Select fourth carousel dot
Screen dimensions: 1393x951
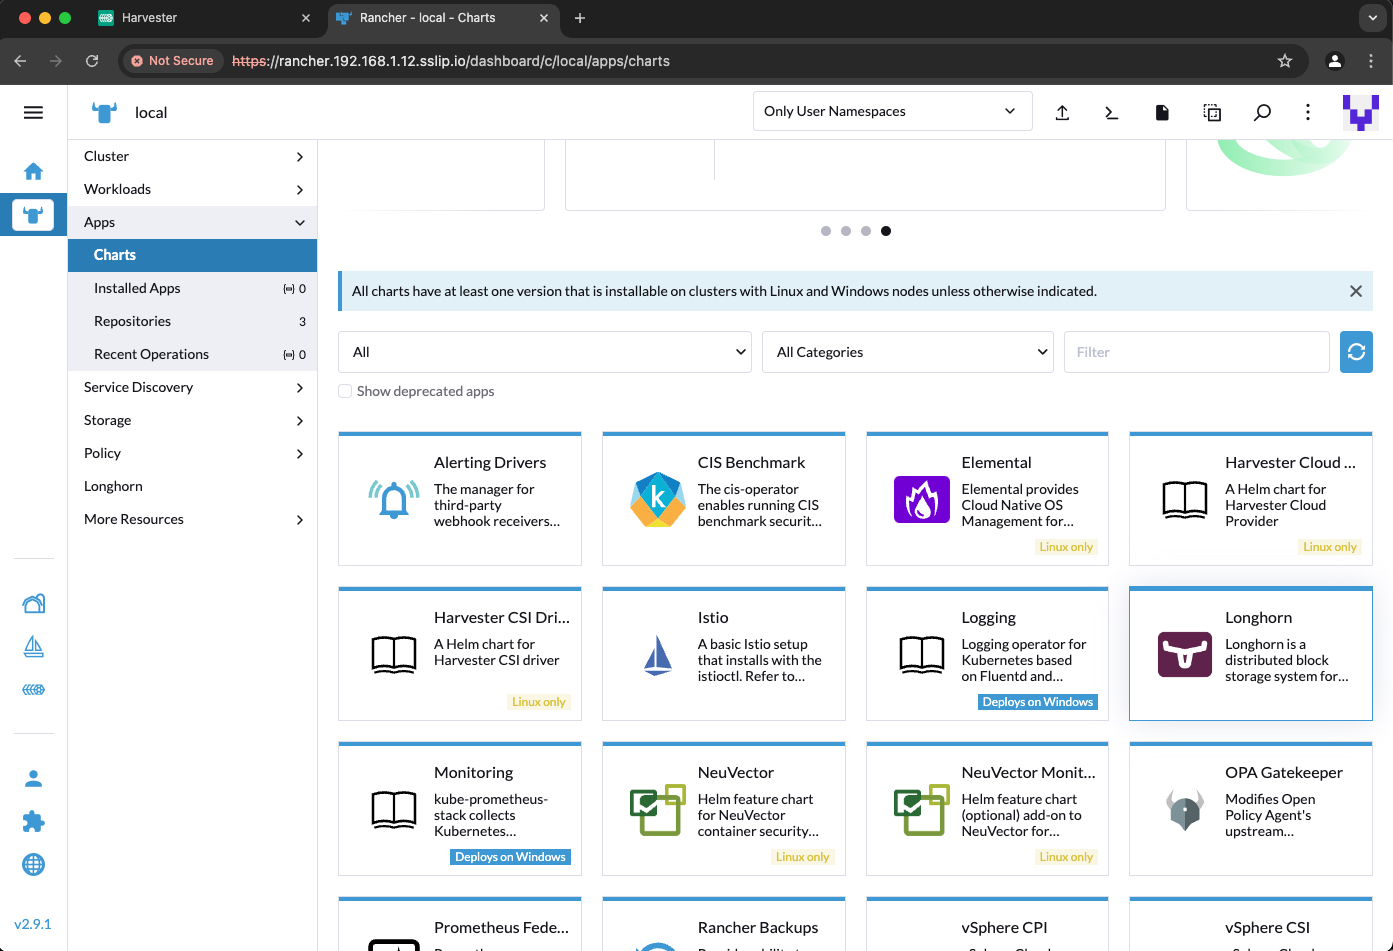[886, 231]
